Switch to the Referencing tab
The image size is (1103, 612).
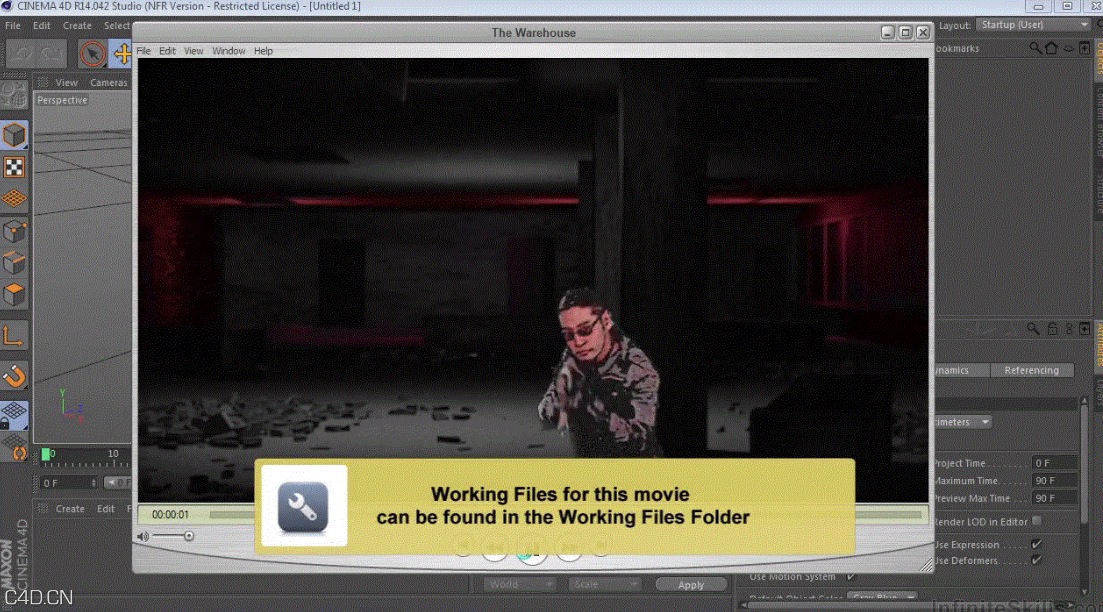[x=1031, y=370]
